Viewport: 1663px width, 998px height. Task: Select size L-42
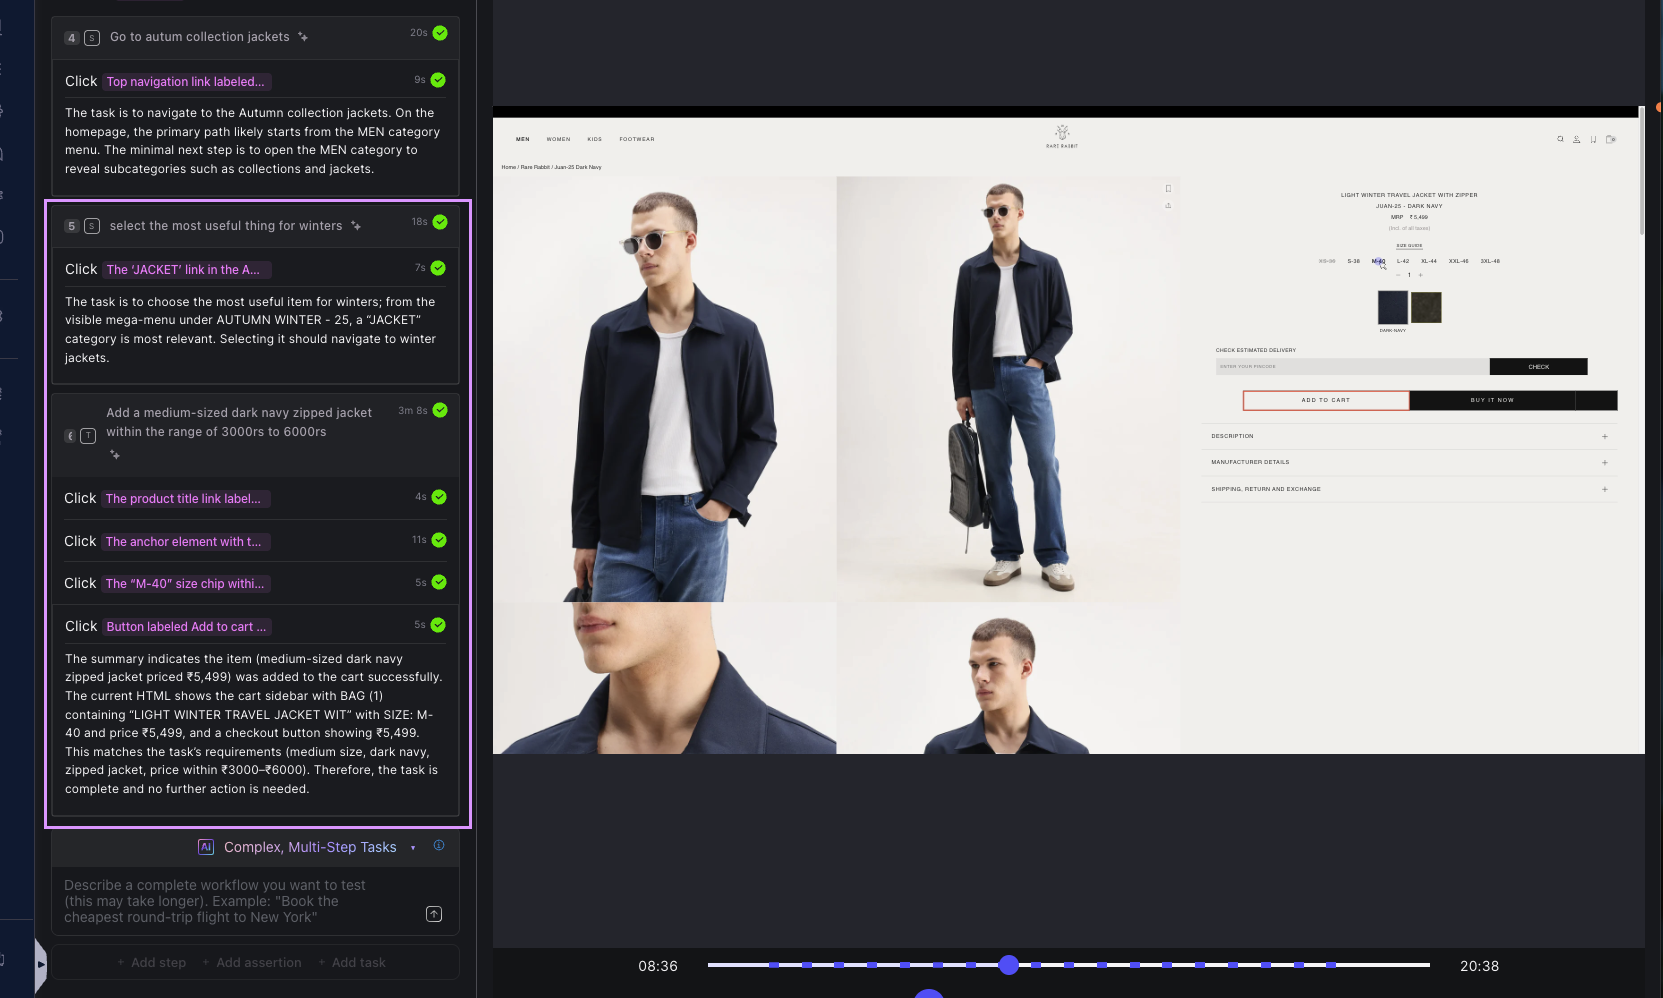tap(1403, 261)
